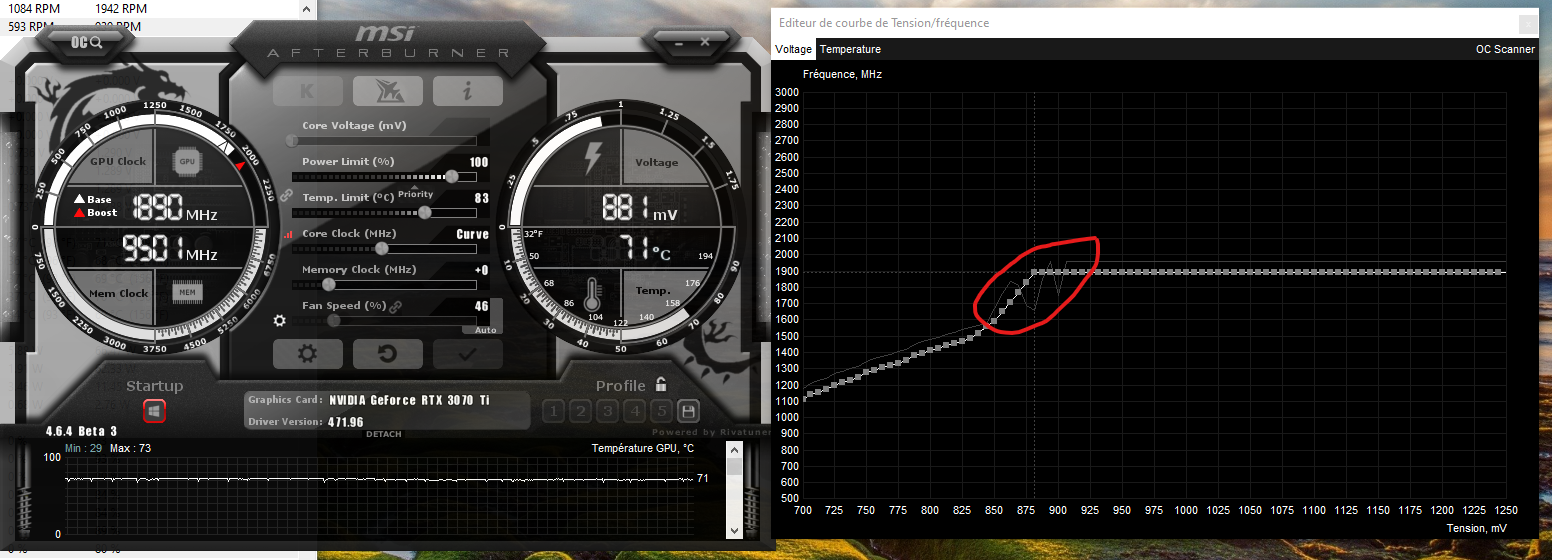1552x560 pixels.
Task: Close the Tension/fréquence curve editor window
Action: pyautogui.click(x=1527, y=24)
